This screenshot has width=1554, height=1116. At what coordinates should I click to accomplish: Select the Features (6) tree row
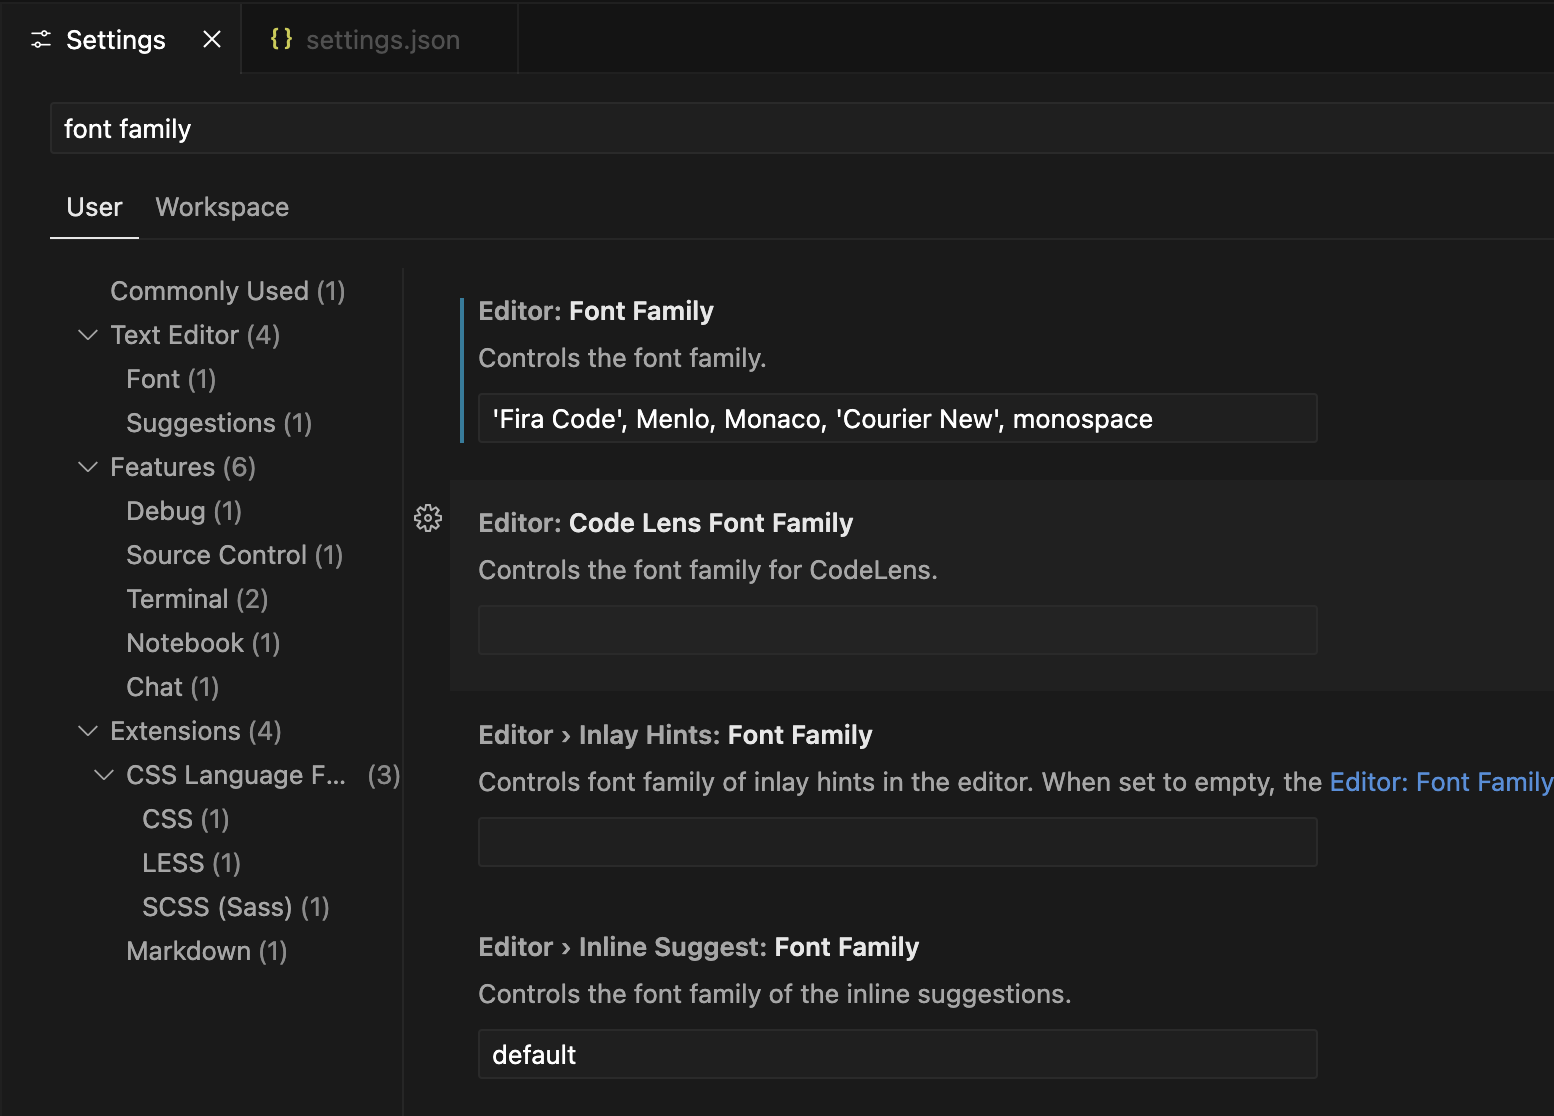[183, 467]
